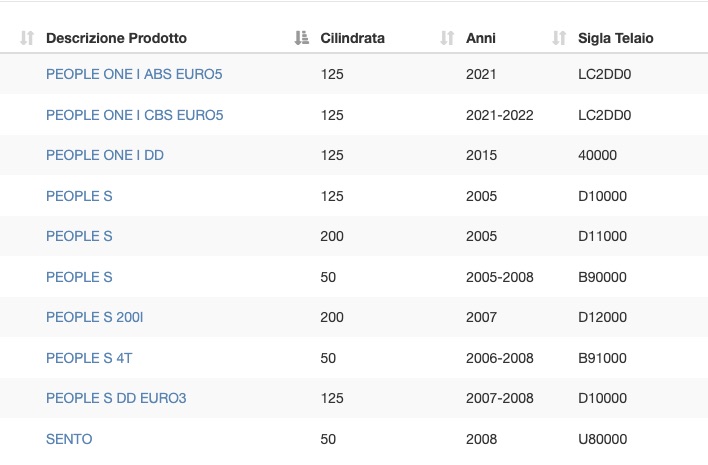Open PEOPLE S 200I product link
The height and width of the screenshot is (465, 708).
[94, 317]
